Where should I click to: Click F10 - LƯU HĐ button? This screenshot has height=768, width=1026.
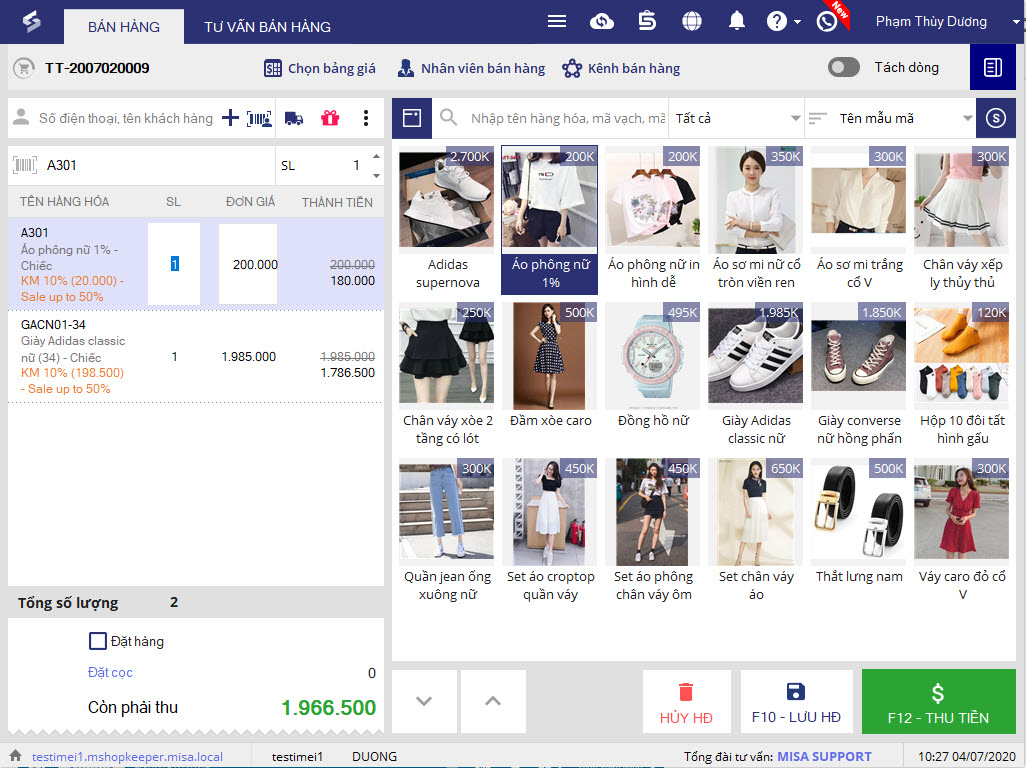[x=796, y=701]
